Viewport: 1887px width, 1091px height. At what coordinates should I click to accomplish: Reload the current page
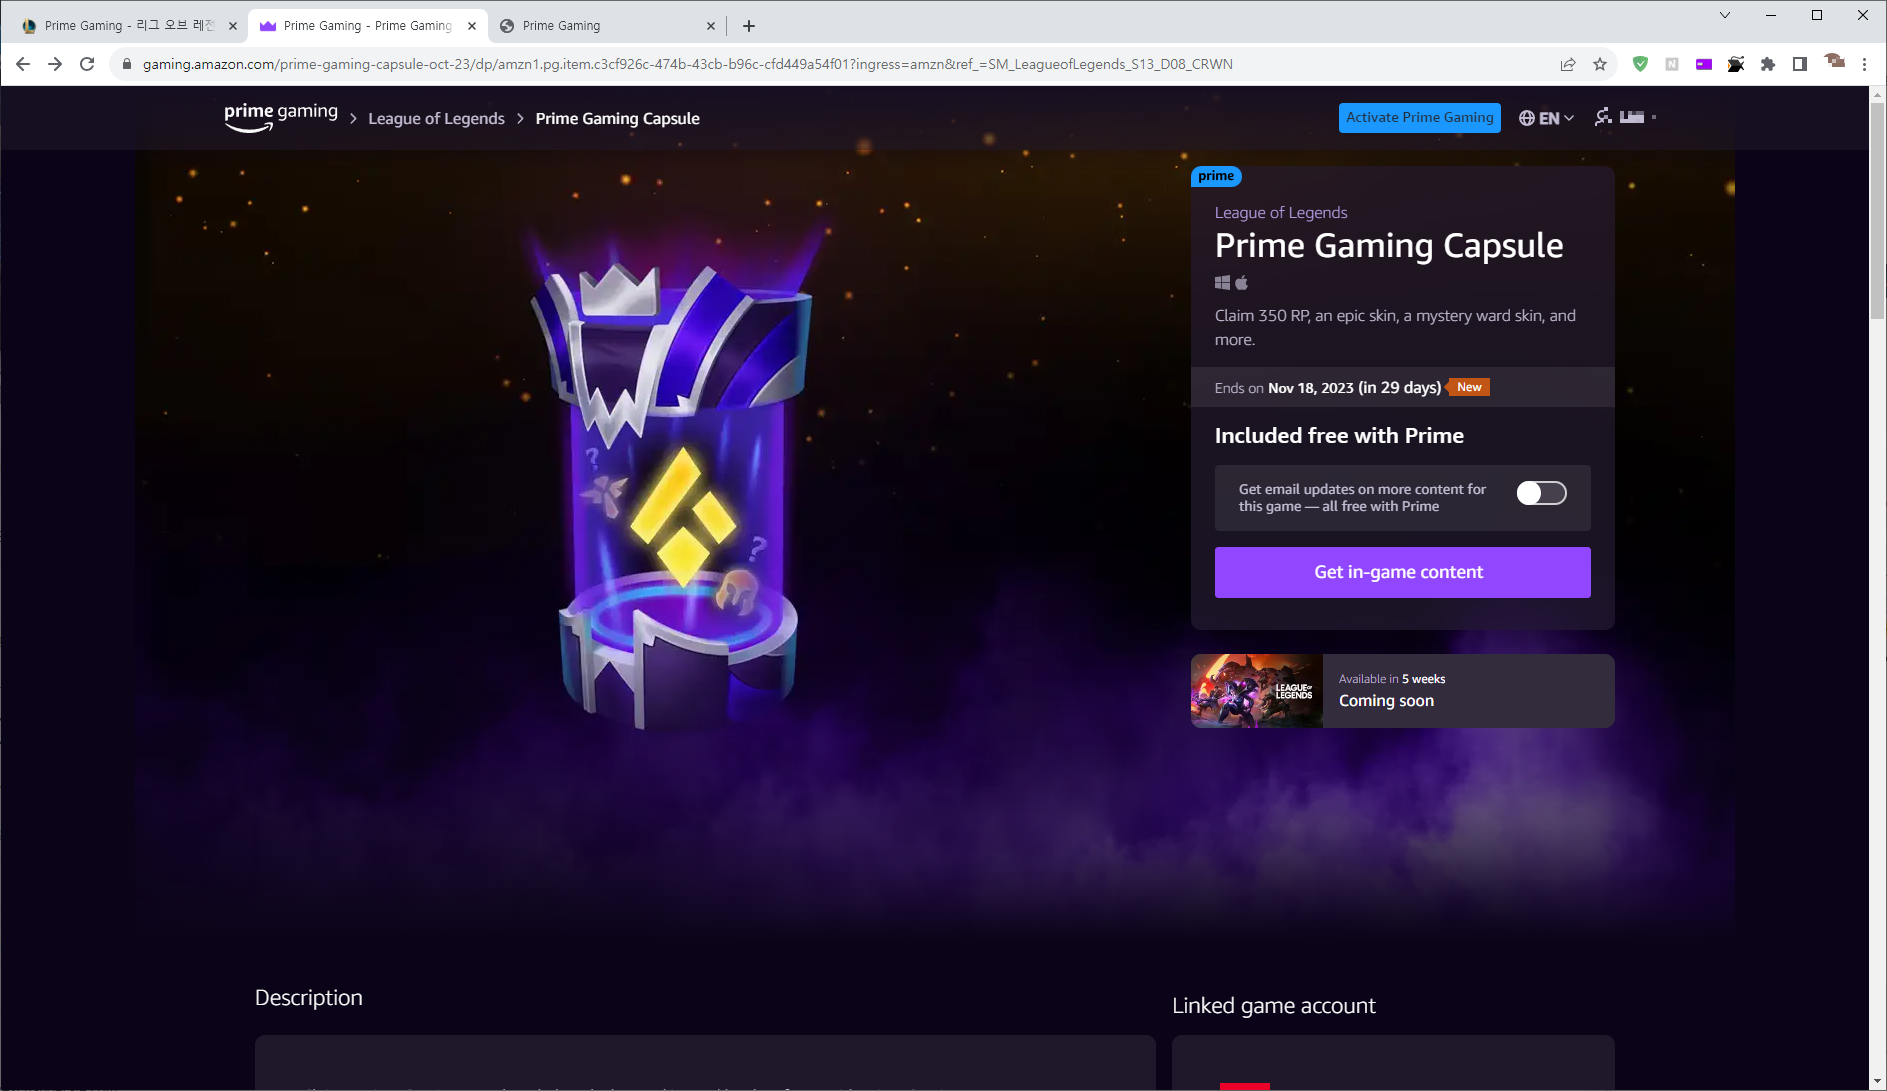tap(87, 64)
